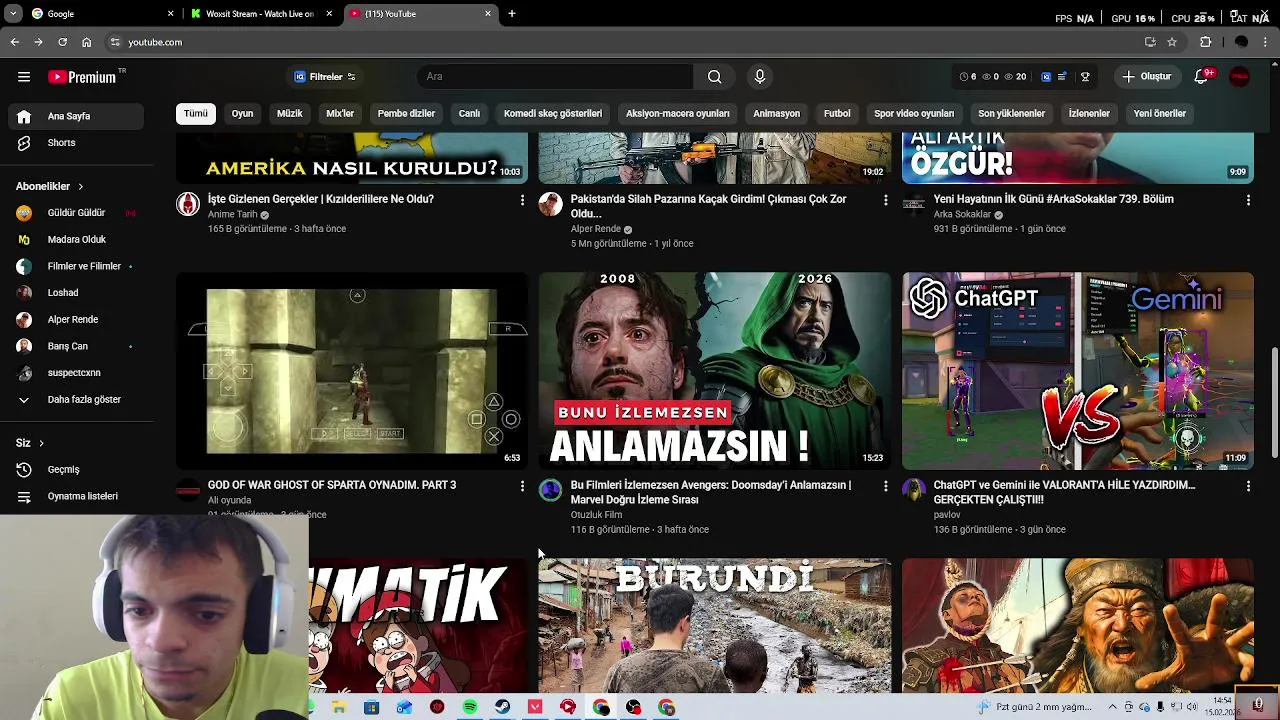Click the browser home button
The height and width of the screenshot is (720, 1280).
click(x=86, y=42)
